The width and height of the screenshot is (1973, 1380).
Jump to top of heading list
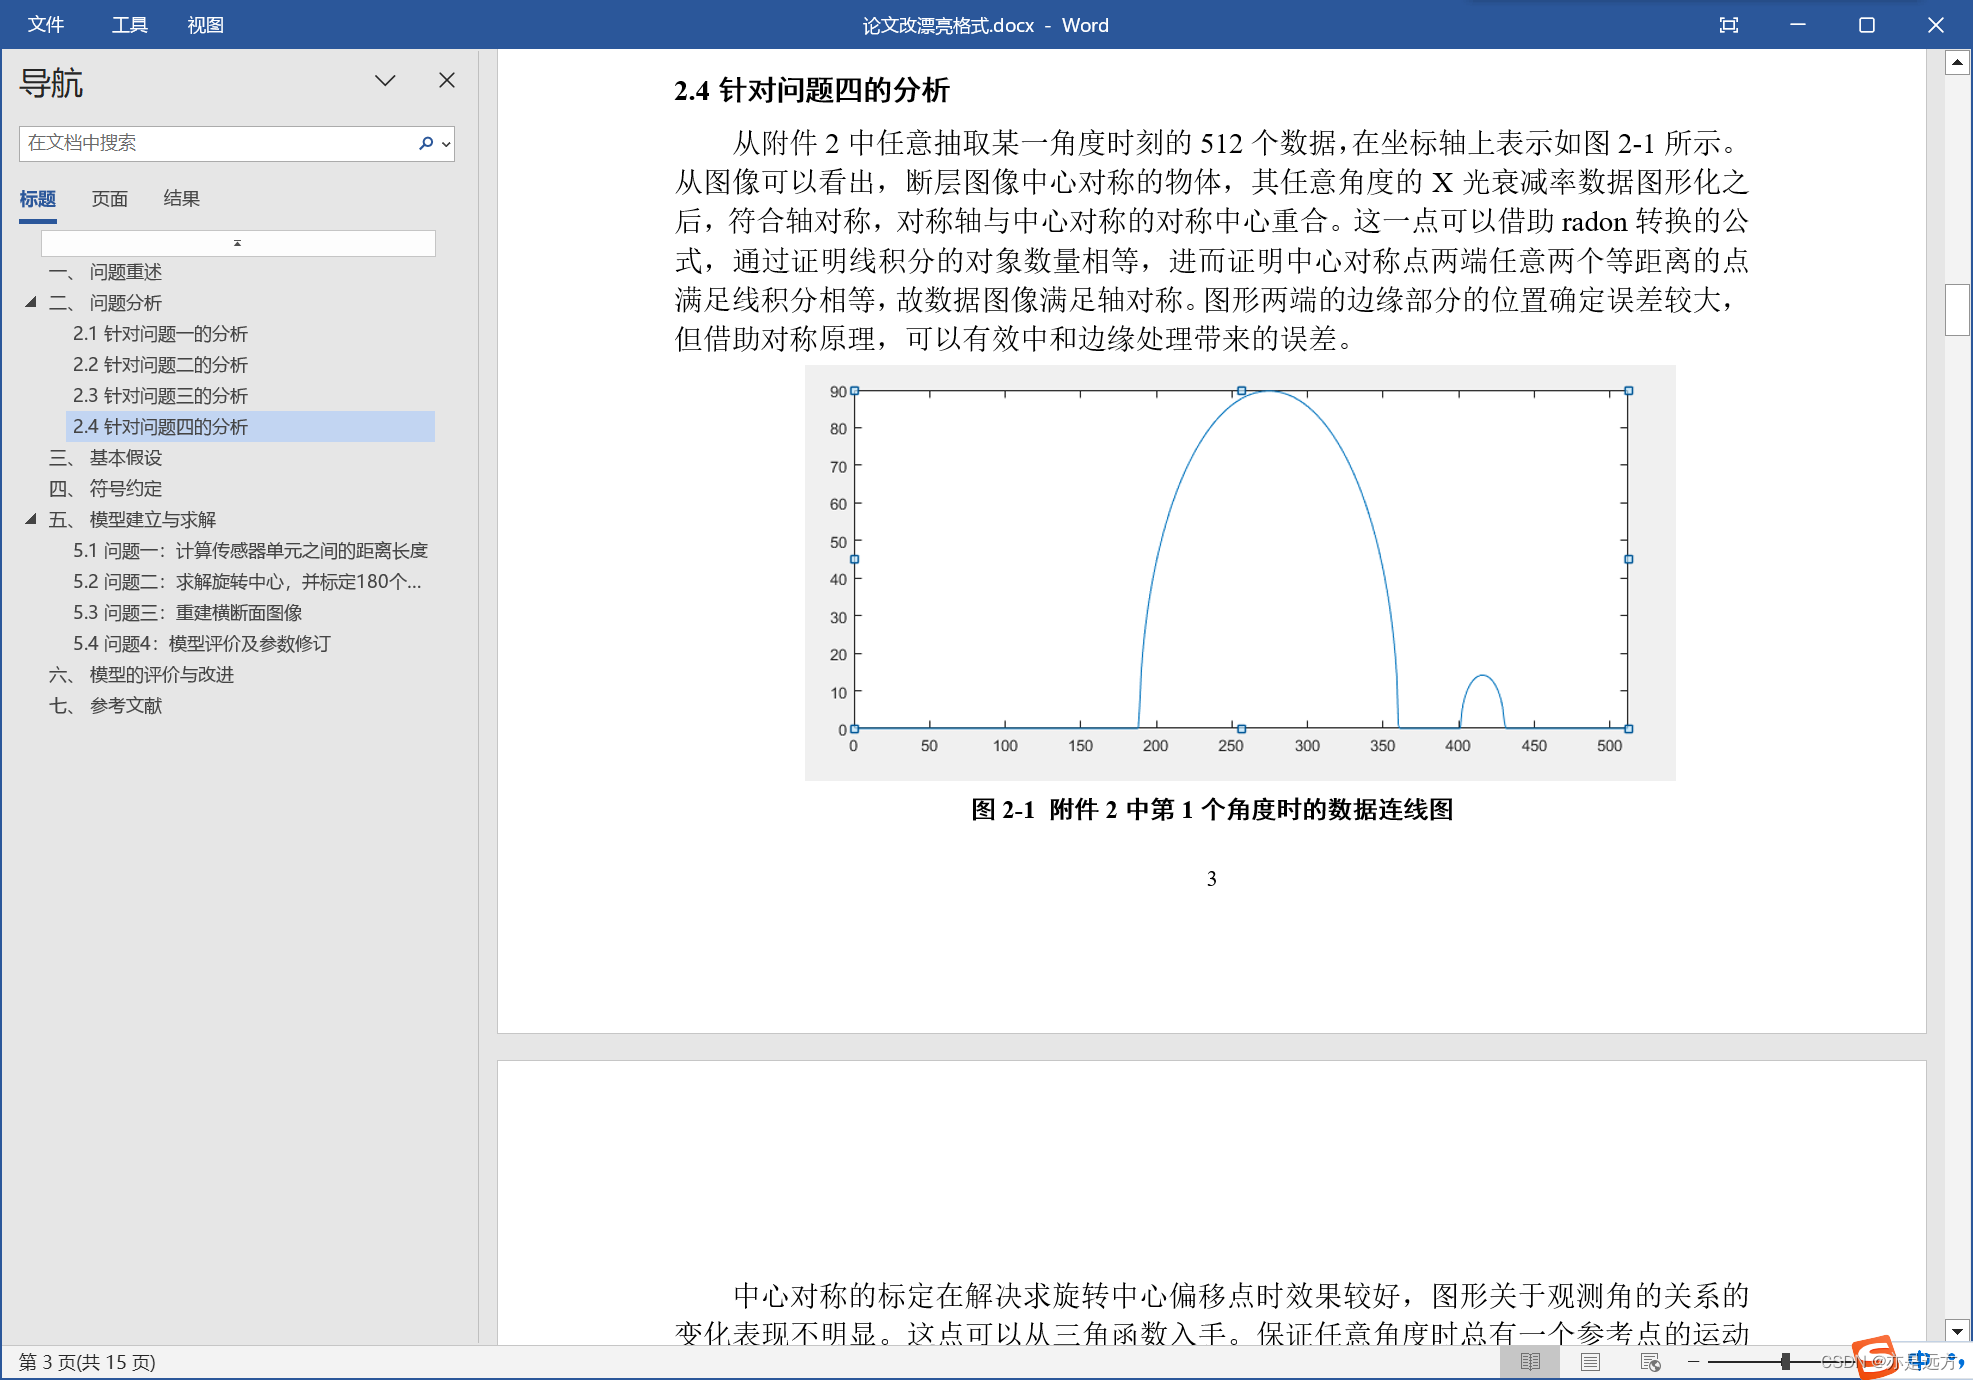pyautogui.click(x=237, y=243)
